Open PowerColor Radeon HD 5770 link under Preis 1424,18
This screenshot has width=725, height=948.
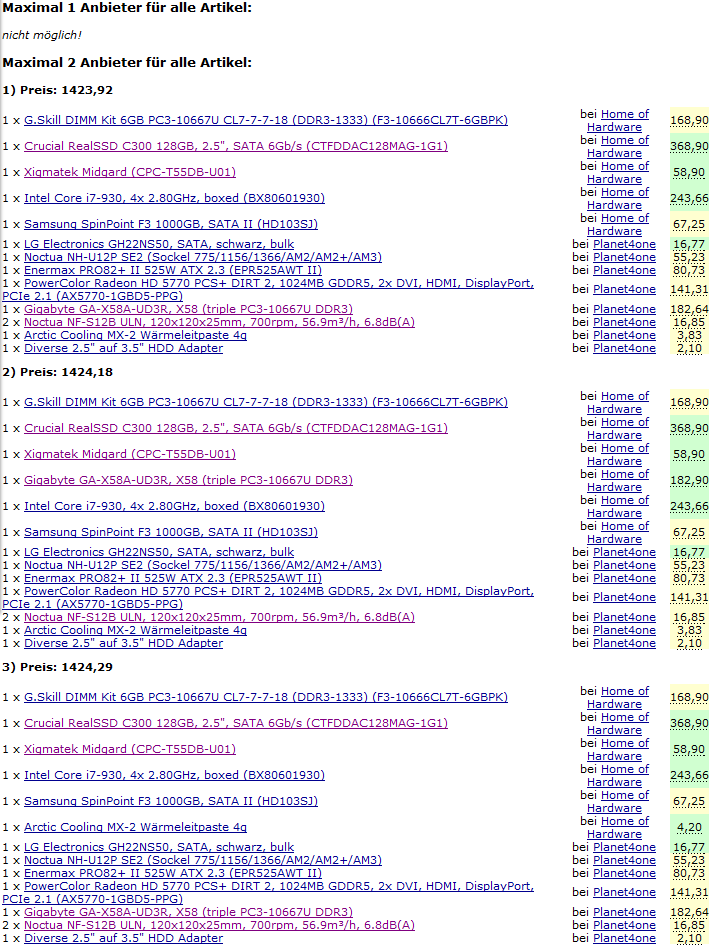(x=279, y=591)
